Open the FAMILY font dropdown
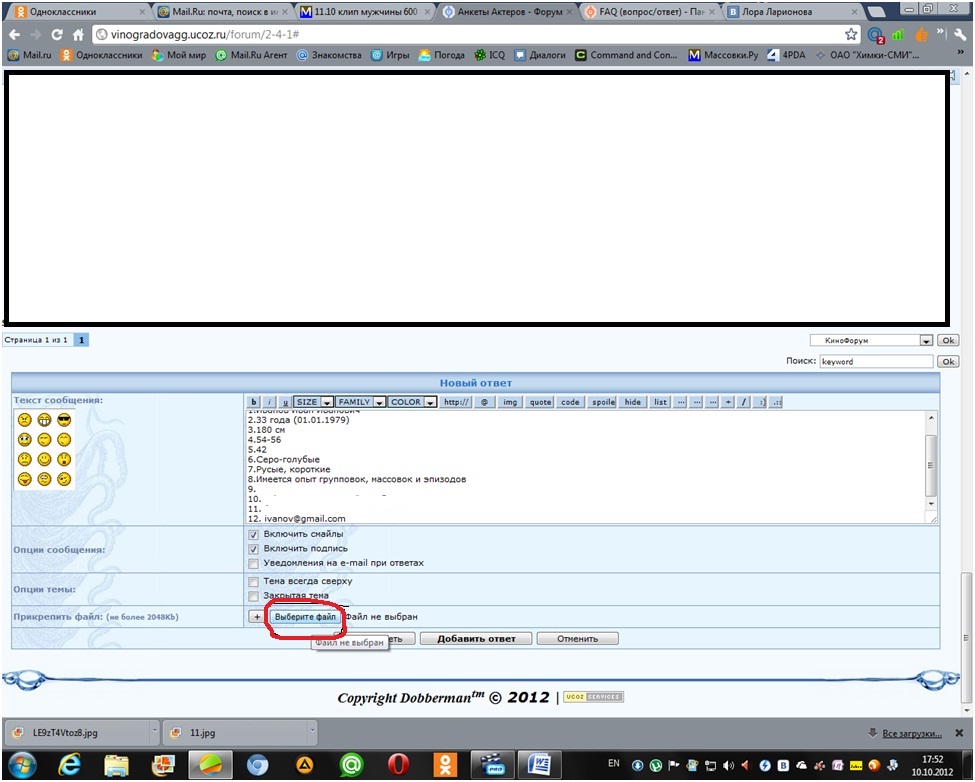Screen dimensions: 975x782 coord(361,402)
